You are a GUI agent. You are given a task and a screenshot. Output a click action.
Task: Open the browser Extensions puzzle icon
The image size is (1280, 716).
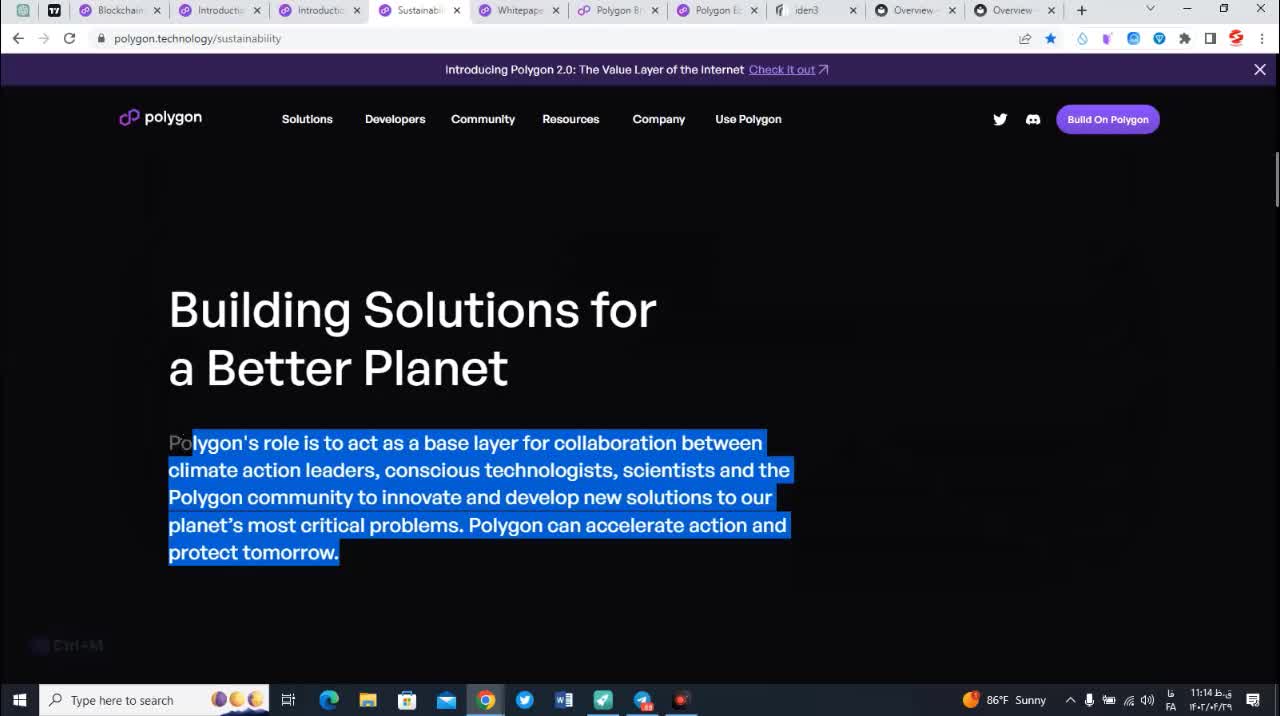[x=1185, y=38]
